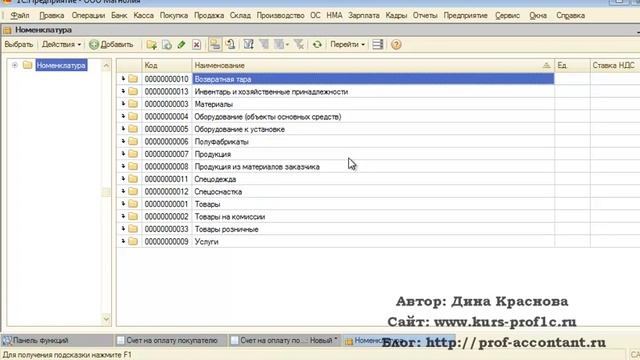This screenshot has width=640, height=360.
Task: Click the disable filter icon
Action: 299,44
